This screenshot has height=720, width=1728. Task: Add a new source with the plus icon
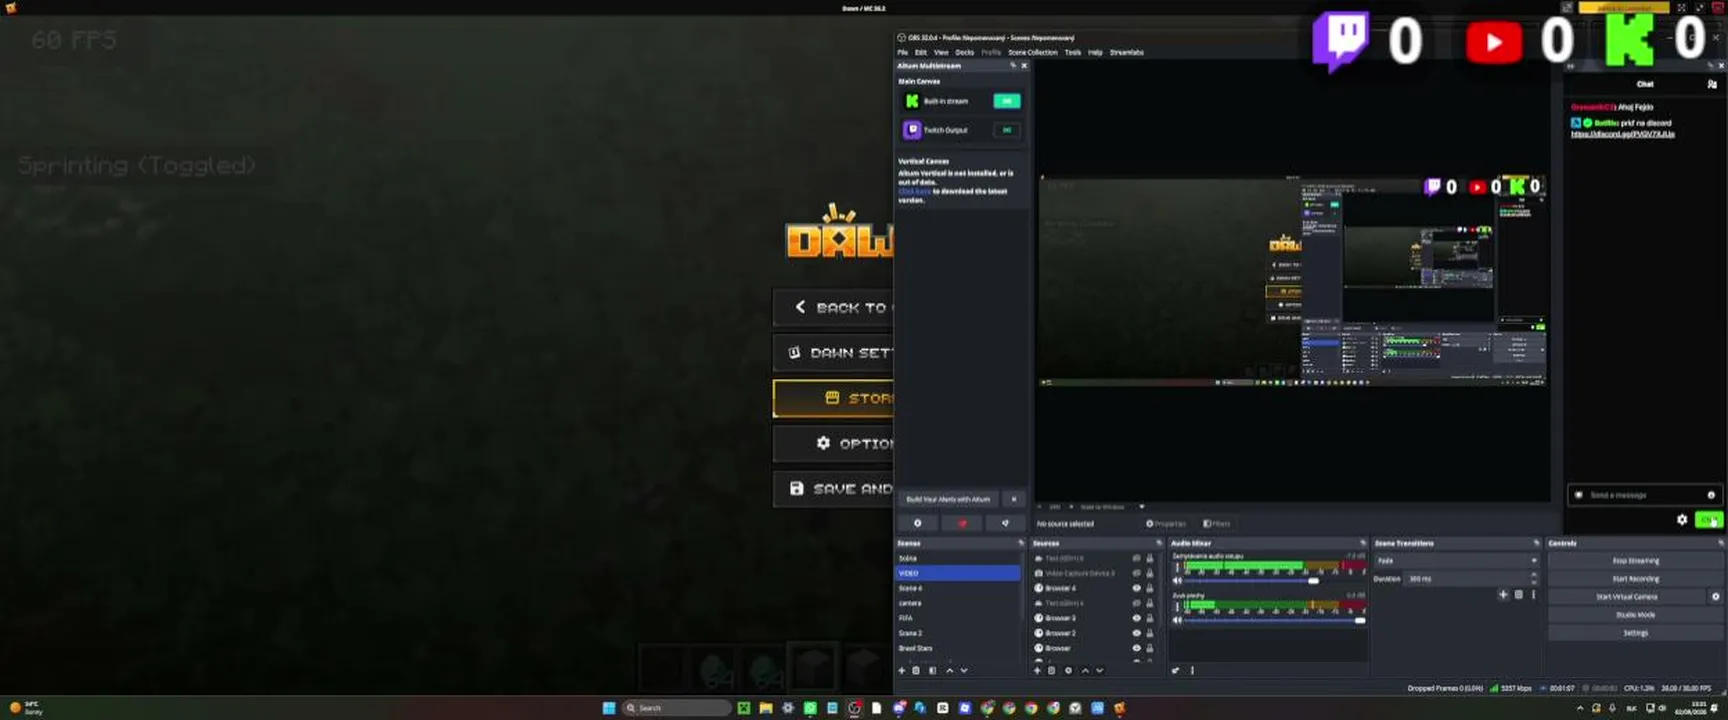1037,670
